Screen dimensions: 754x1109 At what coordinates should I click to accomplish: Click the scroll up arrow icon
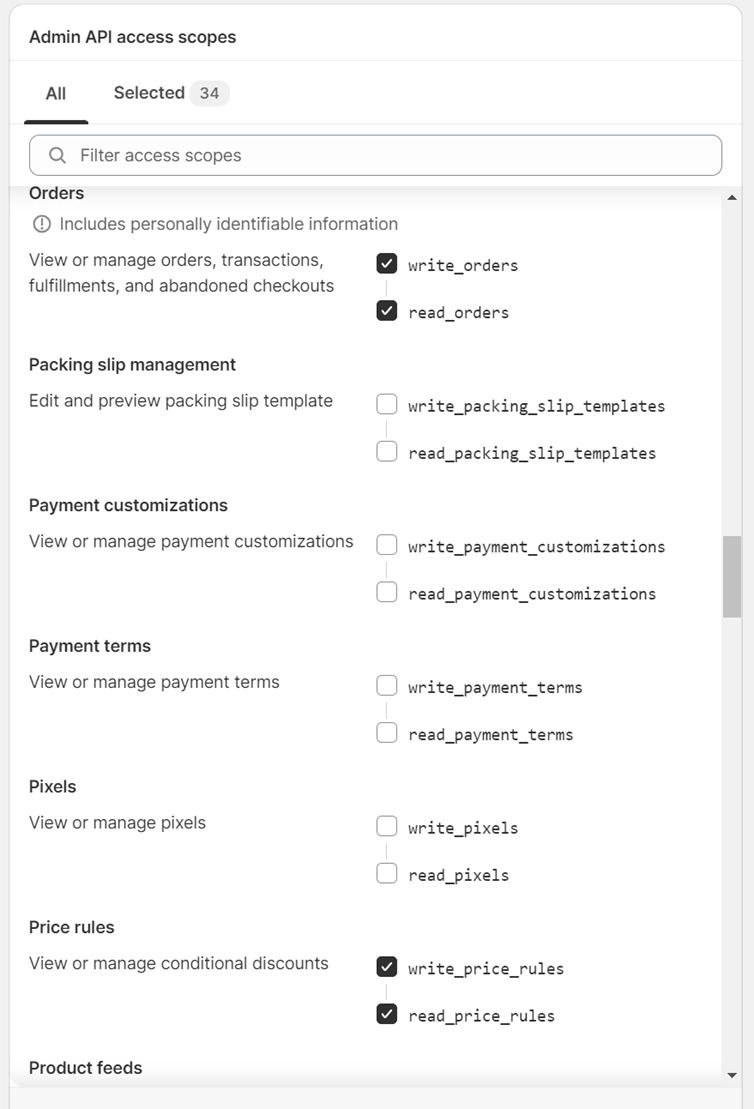732,198
